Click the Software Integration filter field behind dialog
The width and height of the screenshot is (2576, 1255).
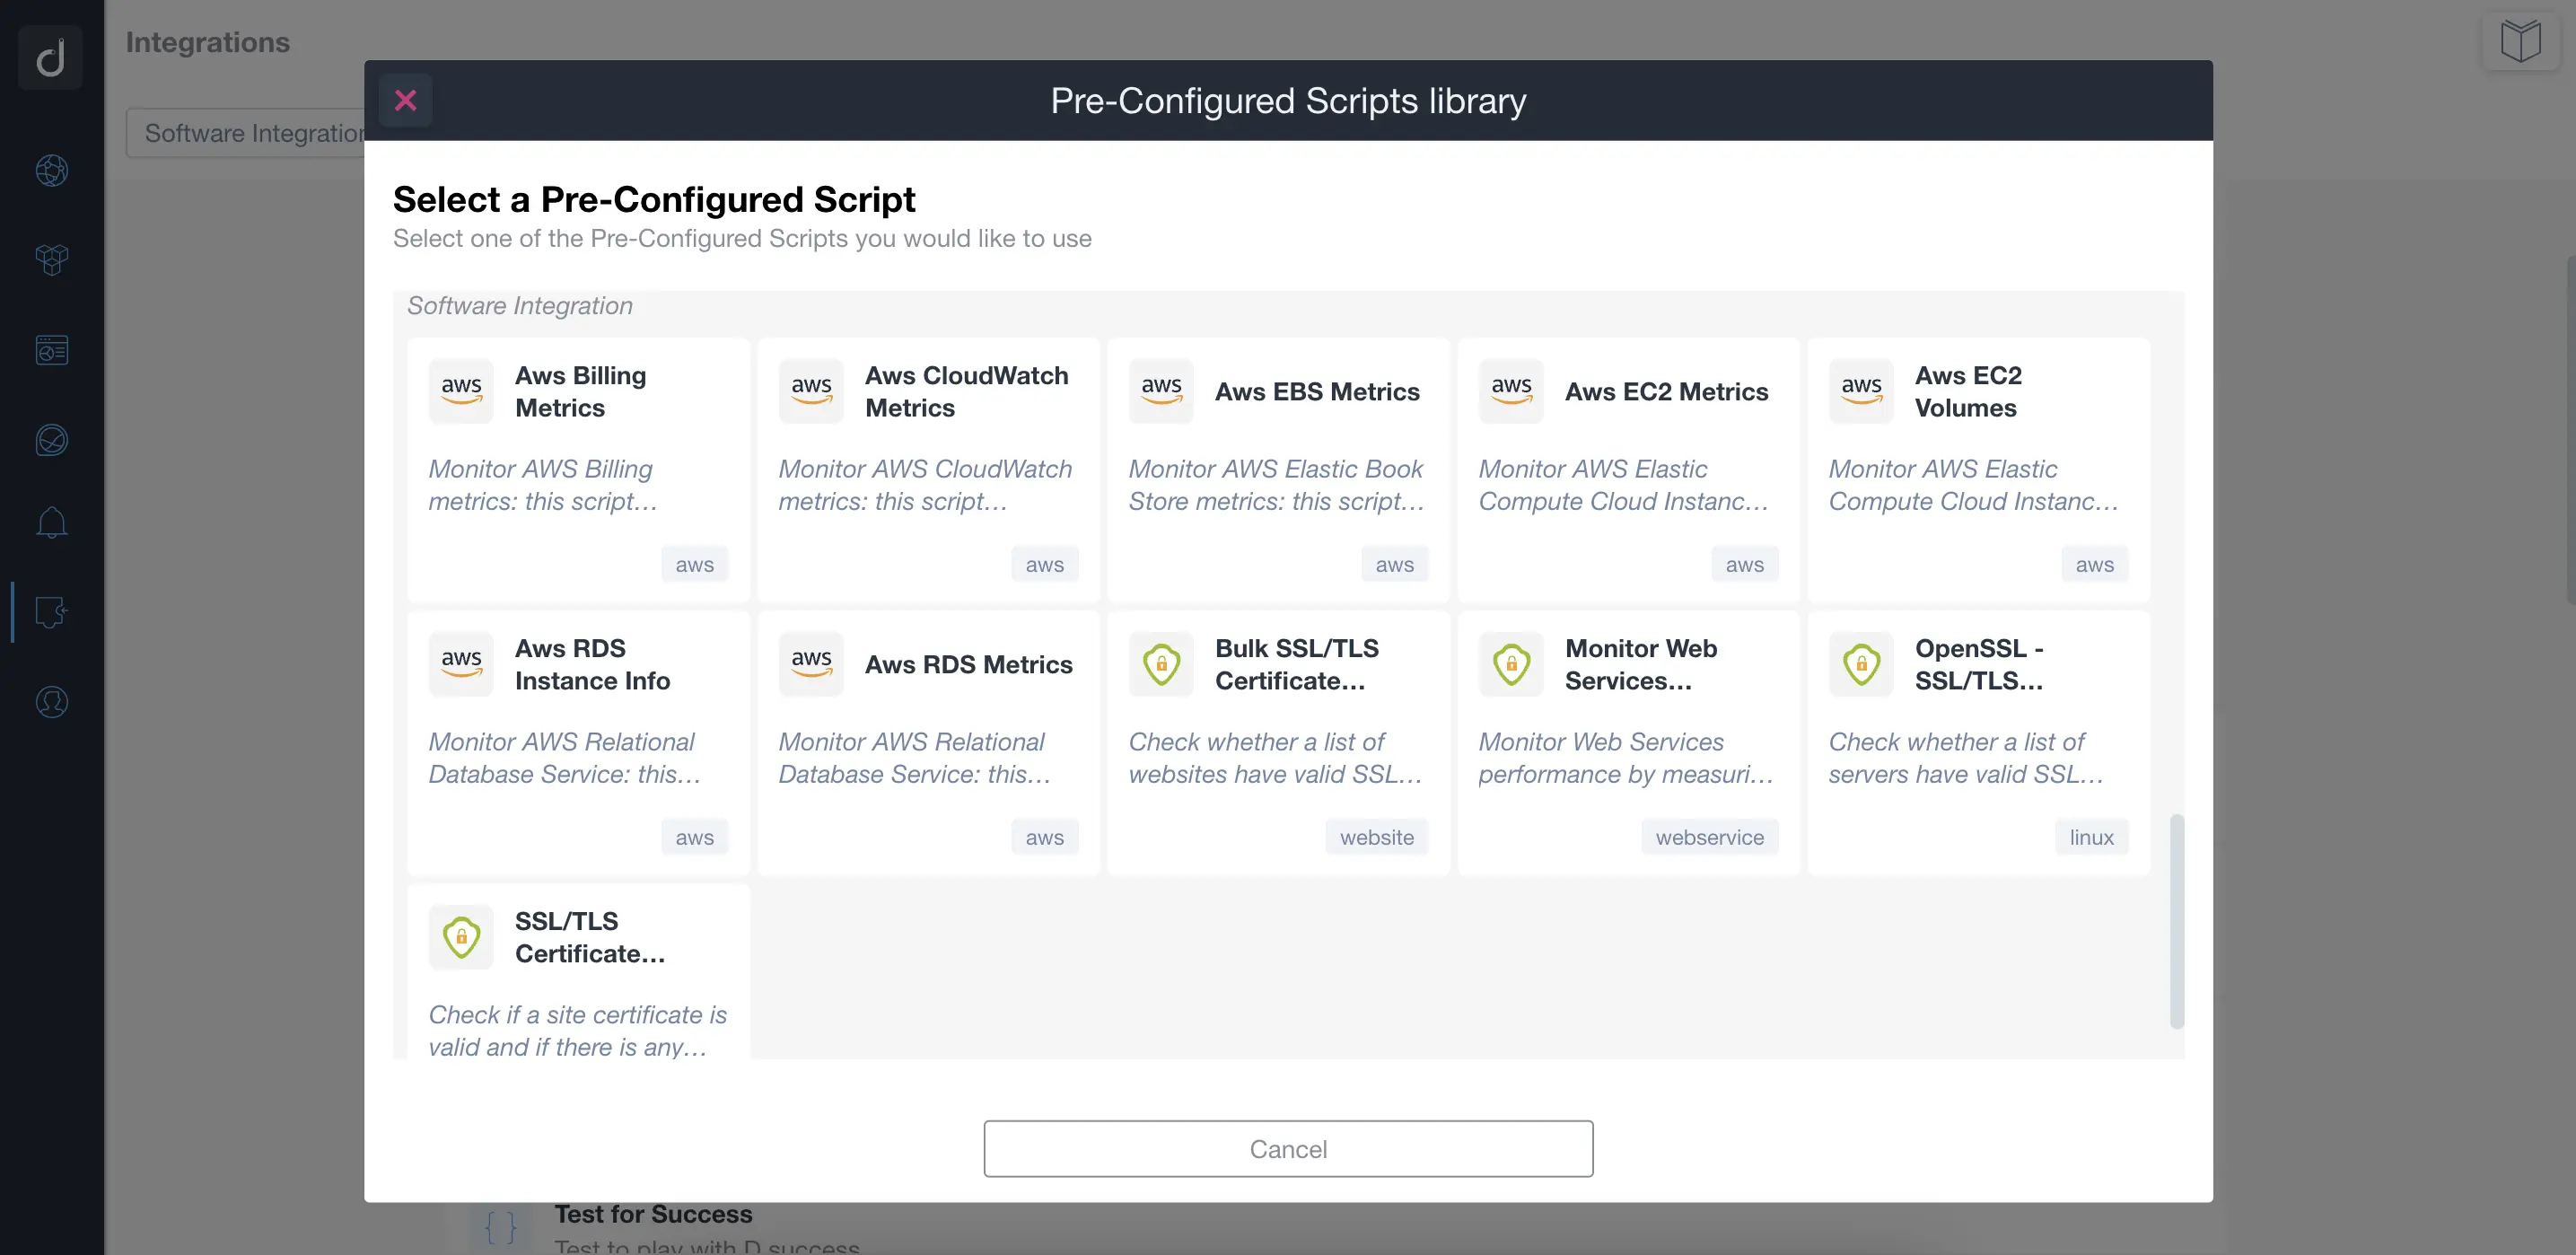point(246,133)
